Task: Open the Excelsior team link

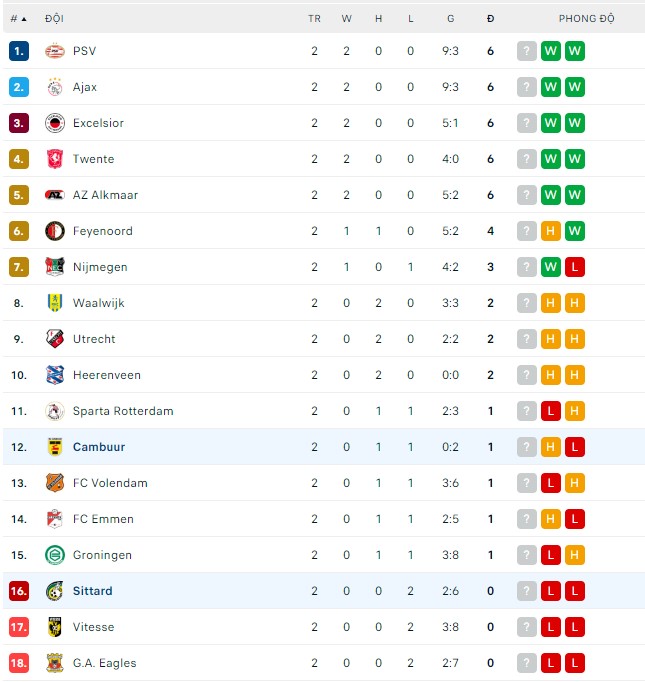Action: click(98, 123)
